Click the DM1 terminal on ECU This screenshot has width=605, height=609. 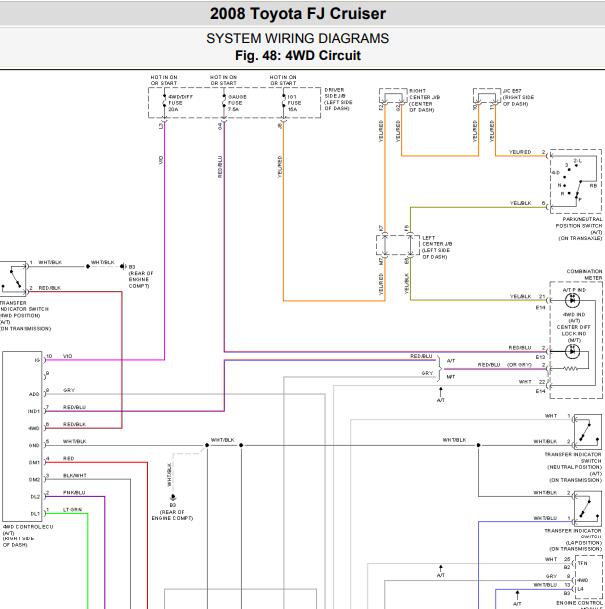coord(34,463)
